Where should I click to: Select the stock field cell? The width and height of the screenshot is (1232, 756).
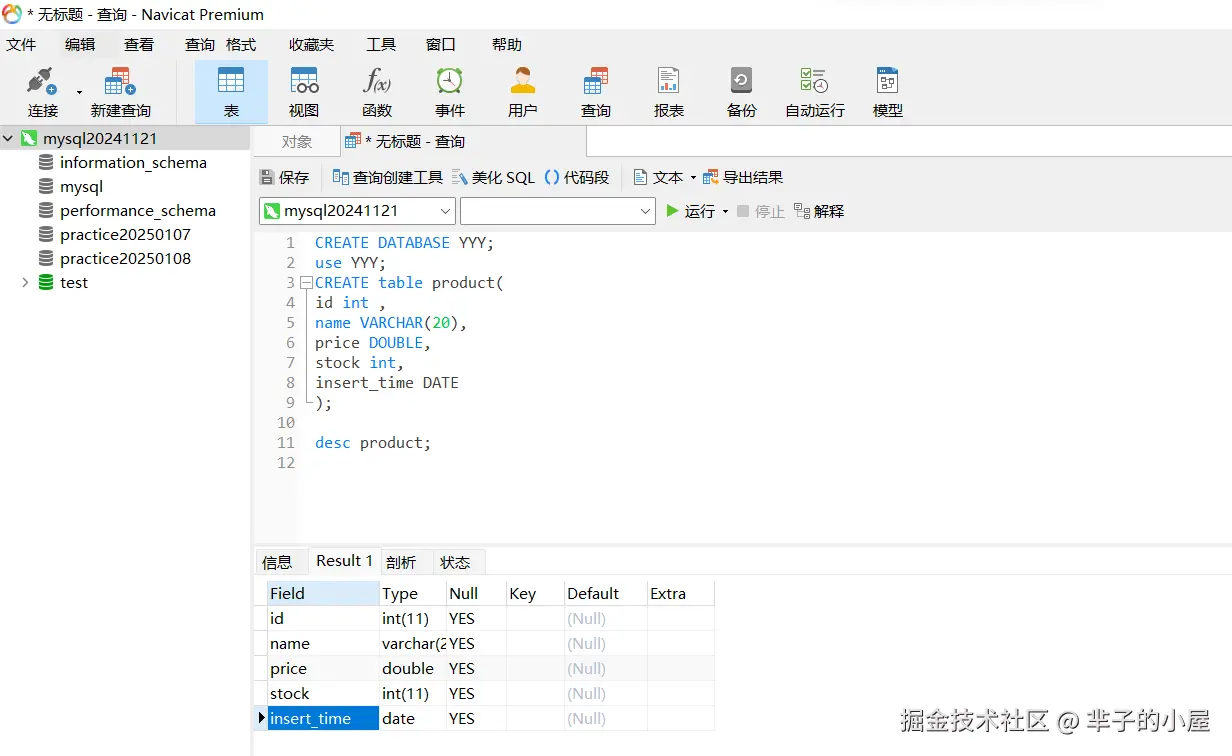coord(323,693)
